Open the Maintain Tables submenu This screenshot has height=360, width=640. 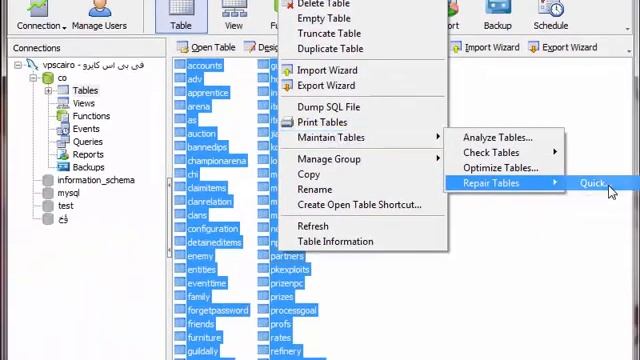coord(363,138)
